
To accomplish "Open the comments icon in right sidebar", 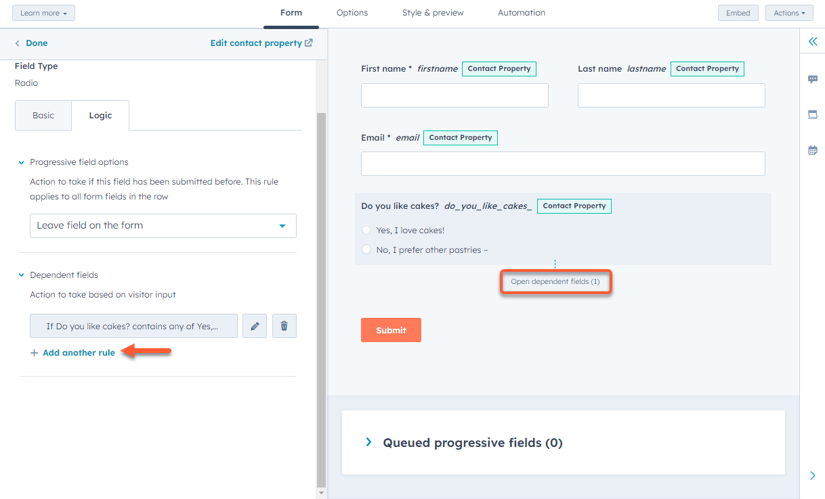I will coord(813,79).
